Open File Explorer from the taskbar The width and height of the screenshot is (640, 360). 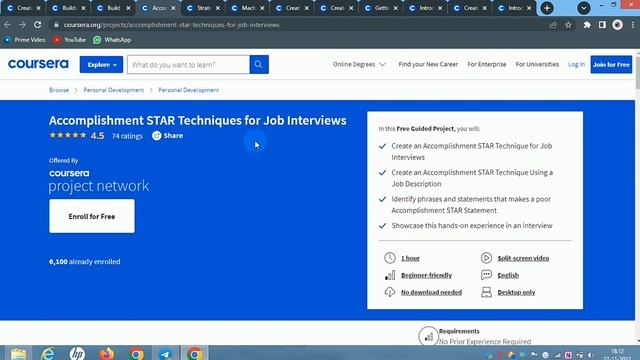tap(18, 353)
